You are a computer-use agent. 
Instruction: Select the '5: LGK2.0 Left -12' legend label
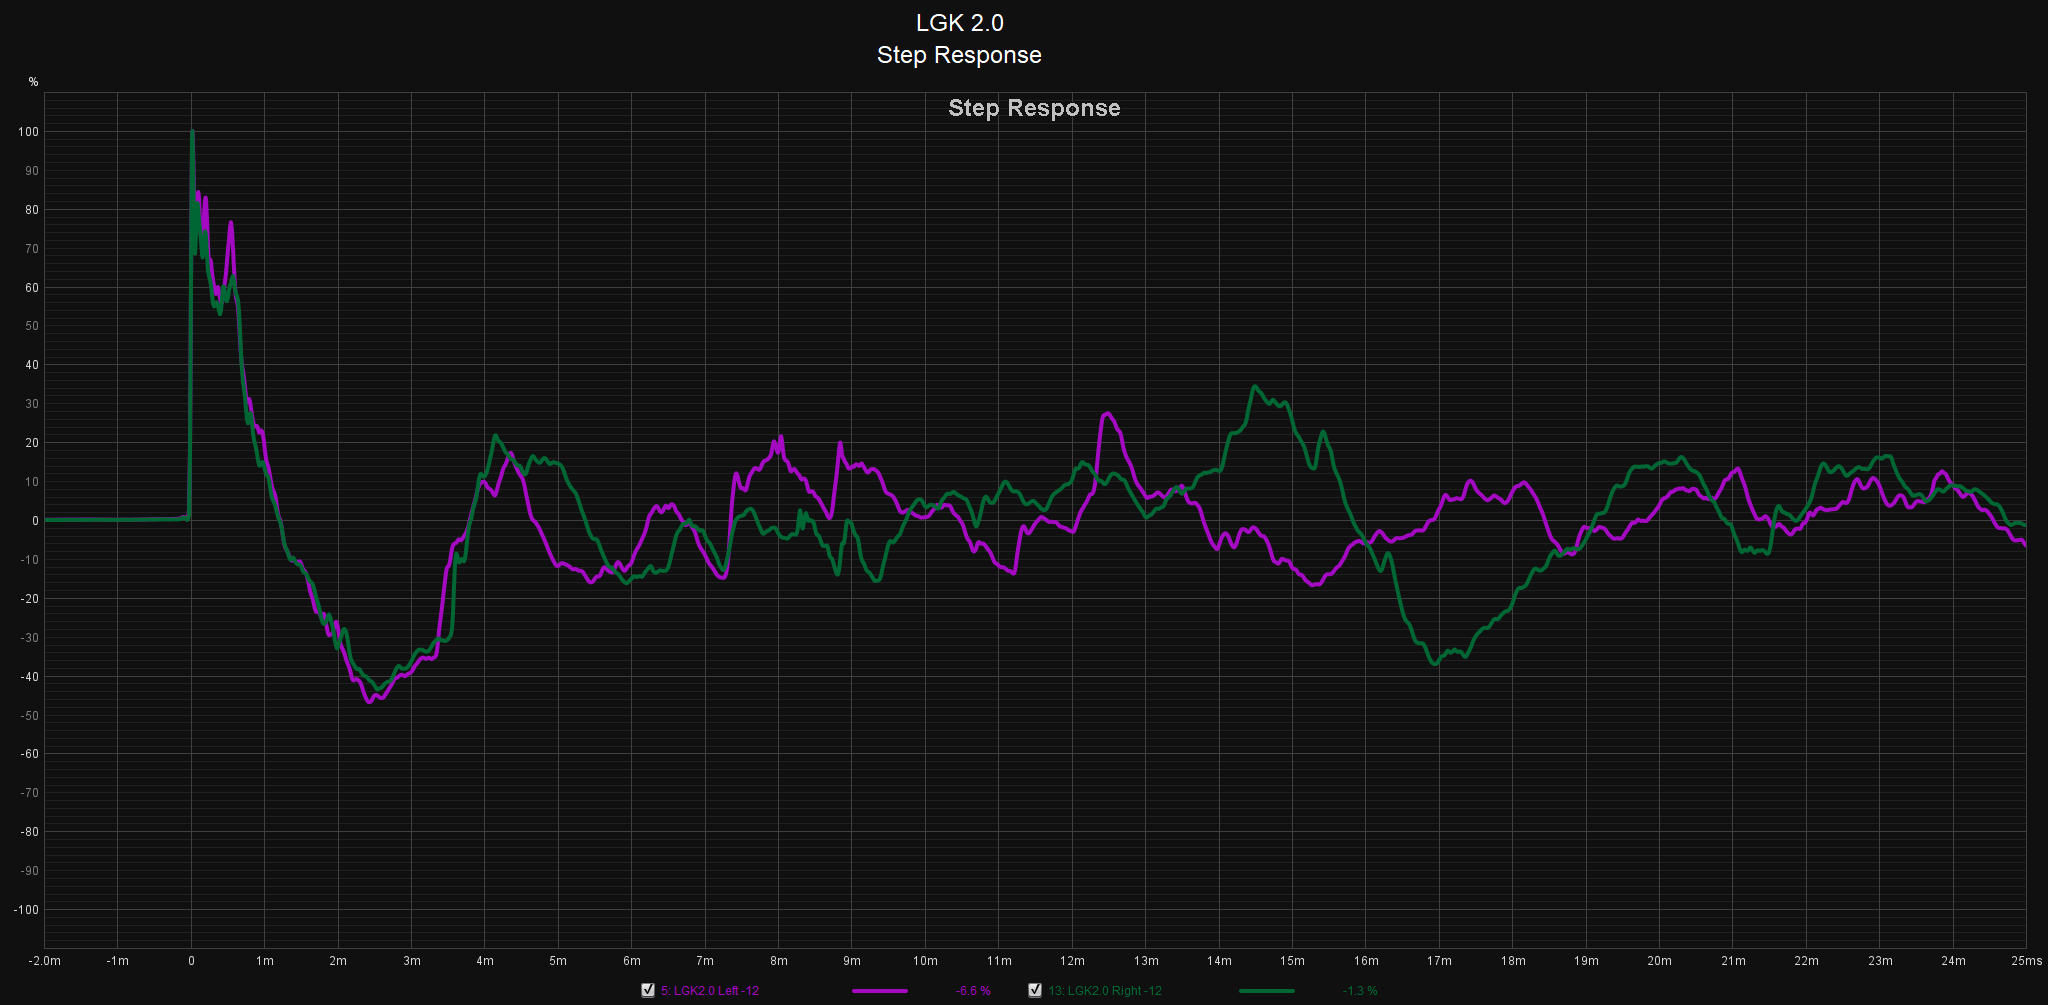click(x=710, y=991)
